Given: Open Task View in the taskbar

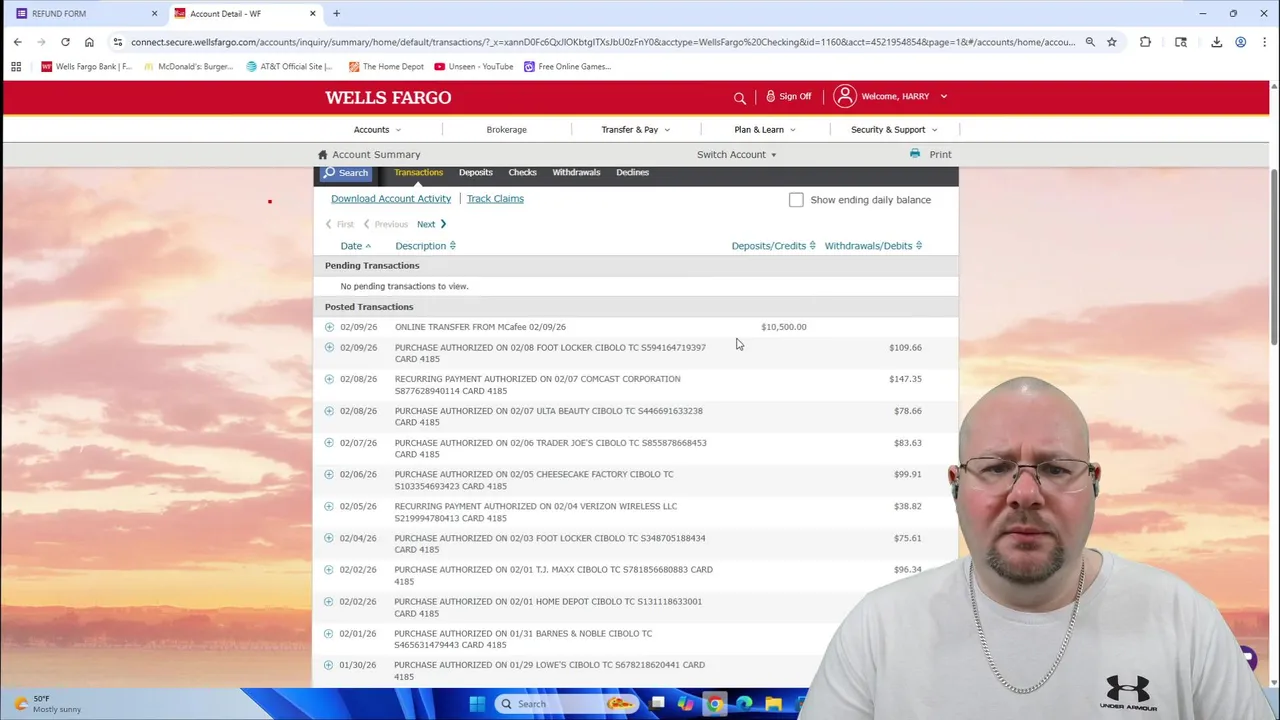Looking at the screenshot, I should pyautogui.click(x=657, y=704).
